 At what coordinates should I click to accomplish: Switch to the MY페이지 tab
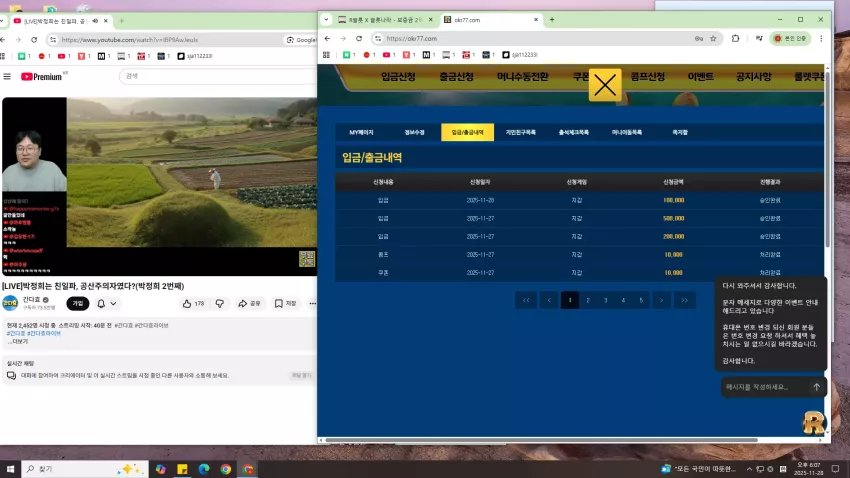tap(362, 132)
